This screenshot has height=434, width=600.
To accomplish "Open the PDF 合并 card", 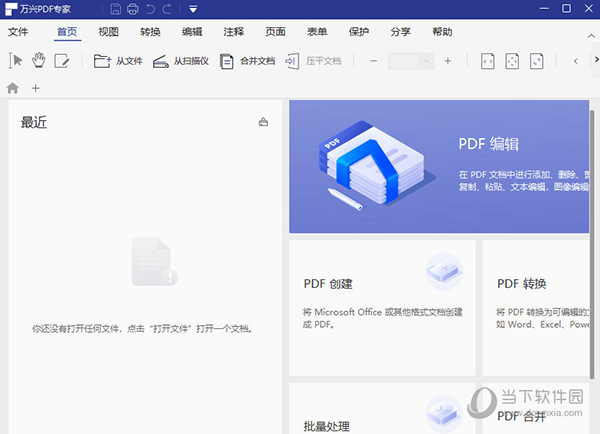I will pyautogui.click(x=536, y=408).
